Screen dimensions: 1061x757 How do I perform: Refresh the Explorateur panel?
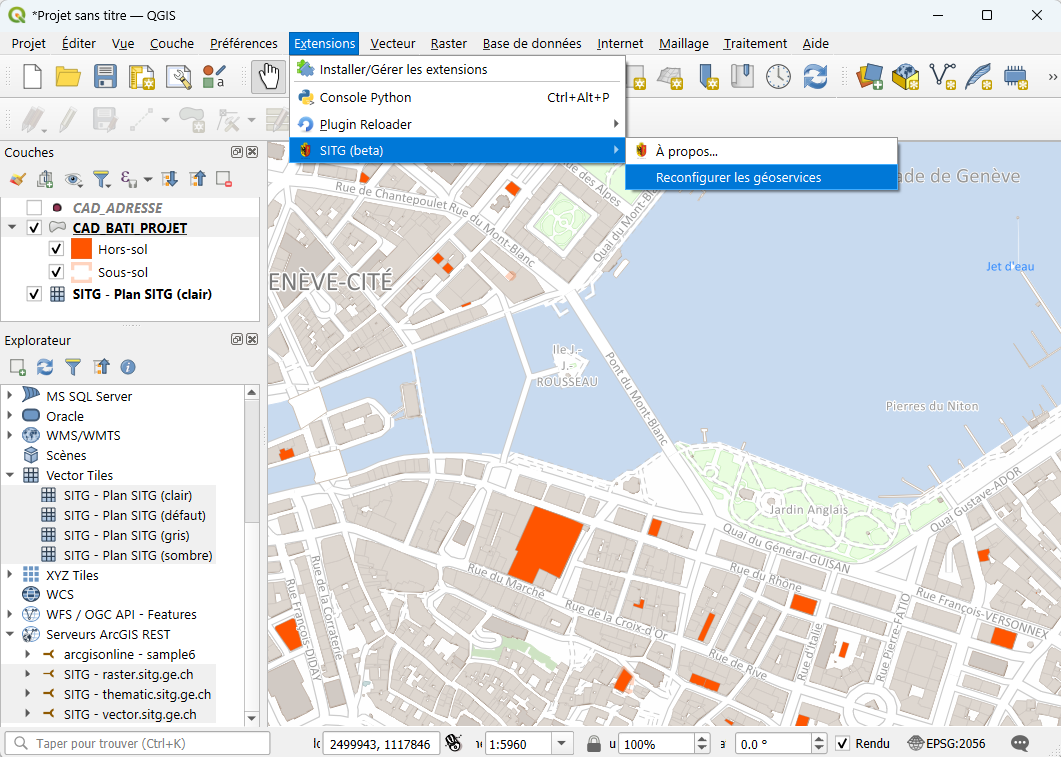[45, 367]
